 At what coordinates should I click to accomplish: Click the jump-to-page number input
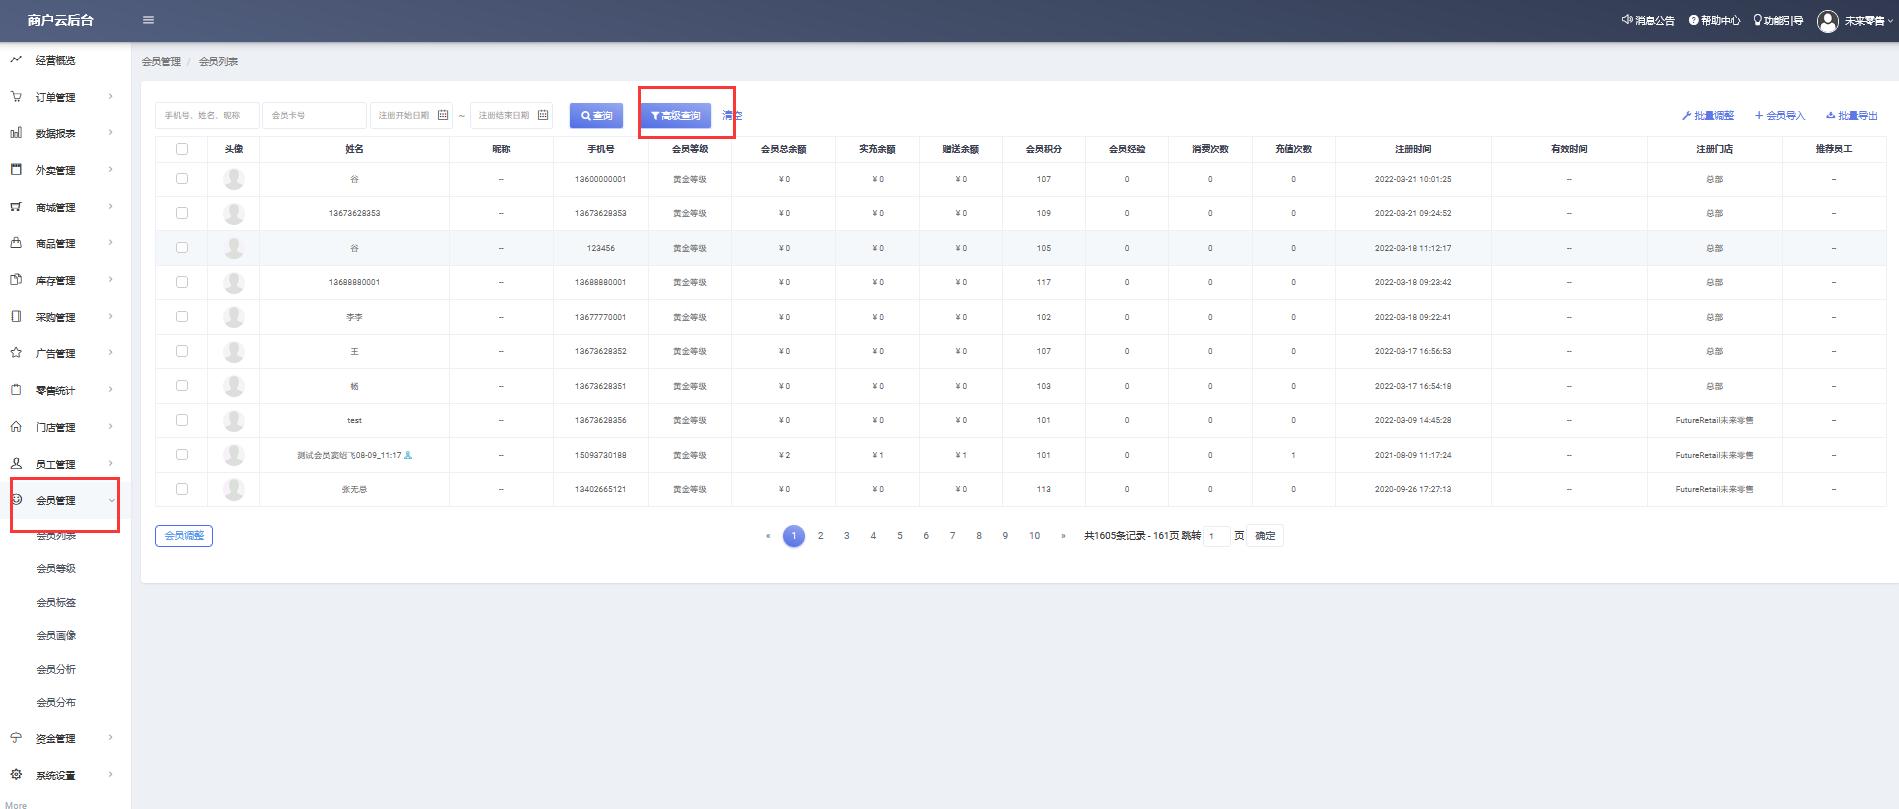click(1216, 536)
